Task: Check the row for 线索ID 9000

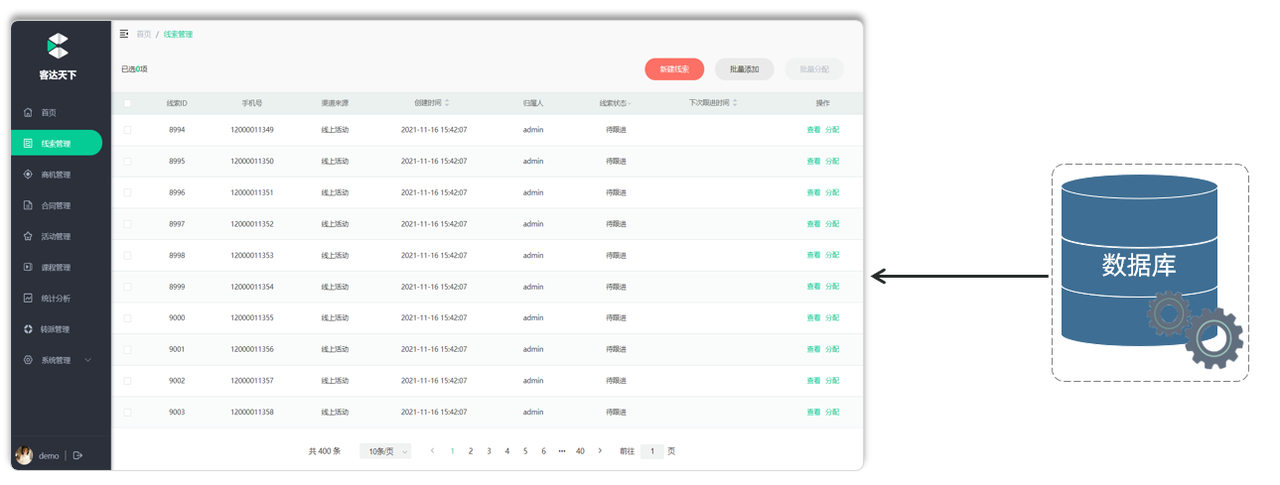Action: tap(127, 318)
